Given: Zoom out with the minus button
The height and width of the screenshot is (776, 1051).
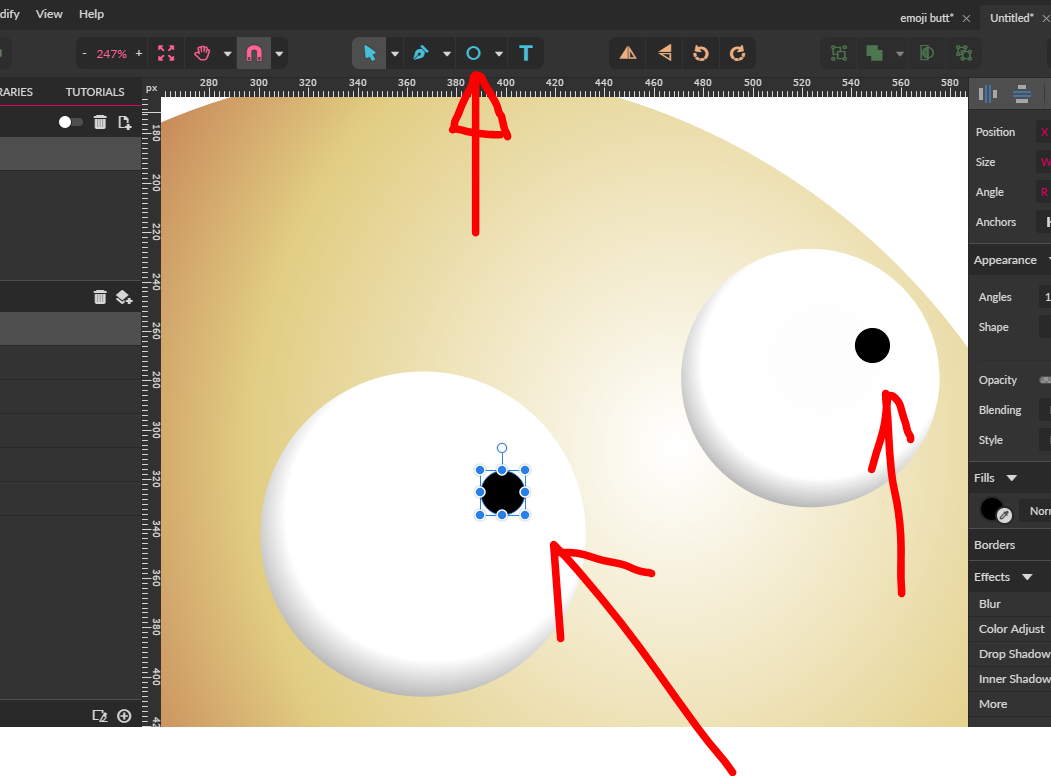Looking at the screenshot, I should [84, 54].
